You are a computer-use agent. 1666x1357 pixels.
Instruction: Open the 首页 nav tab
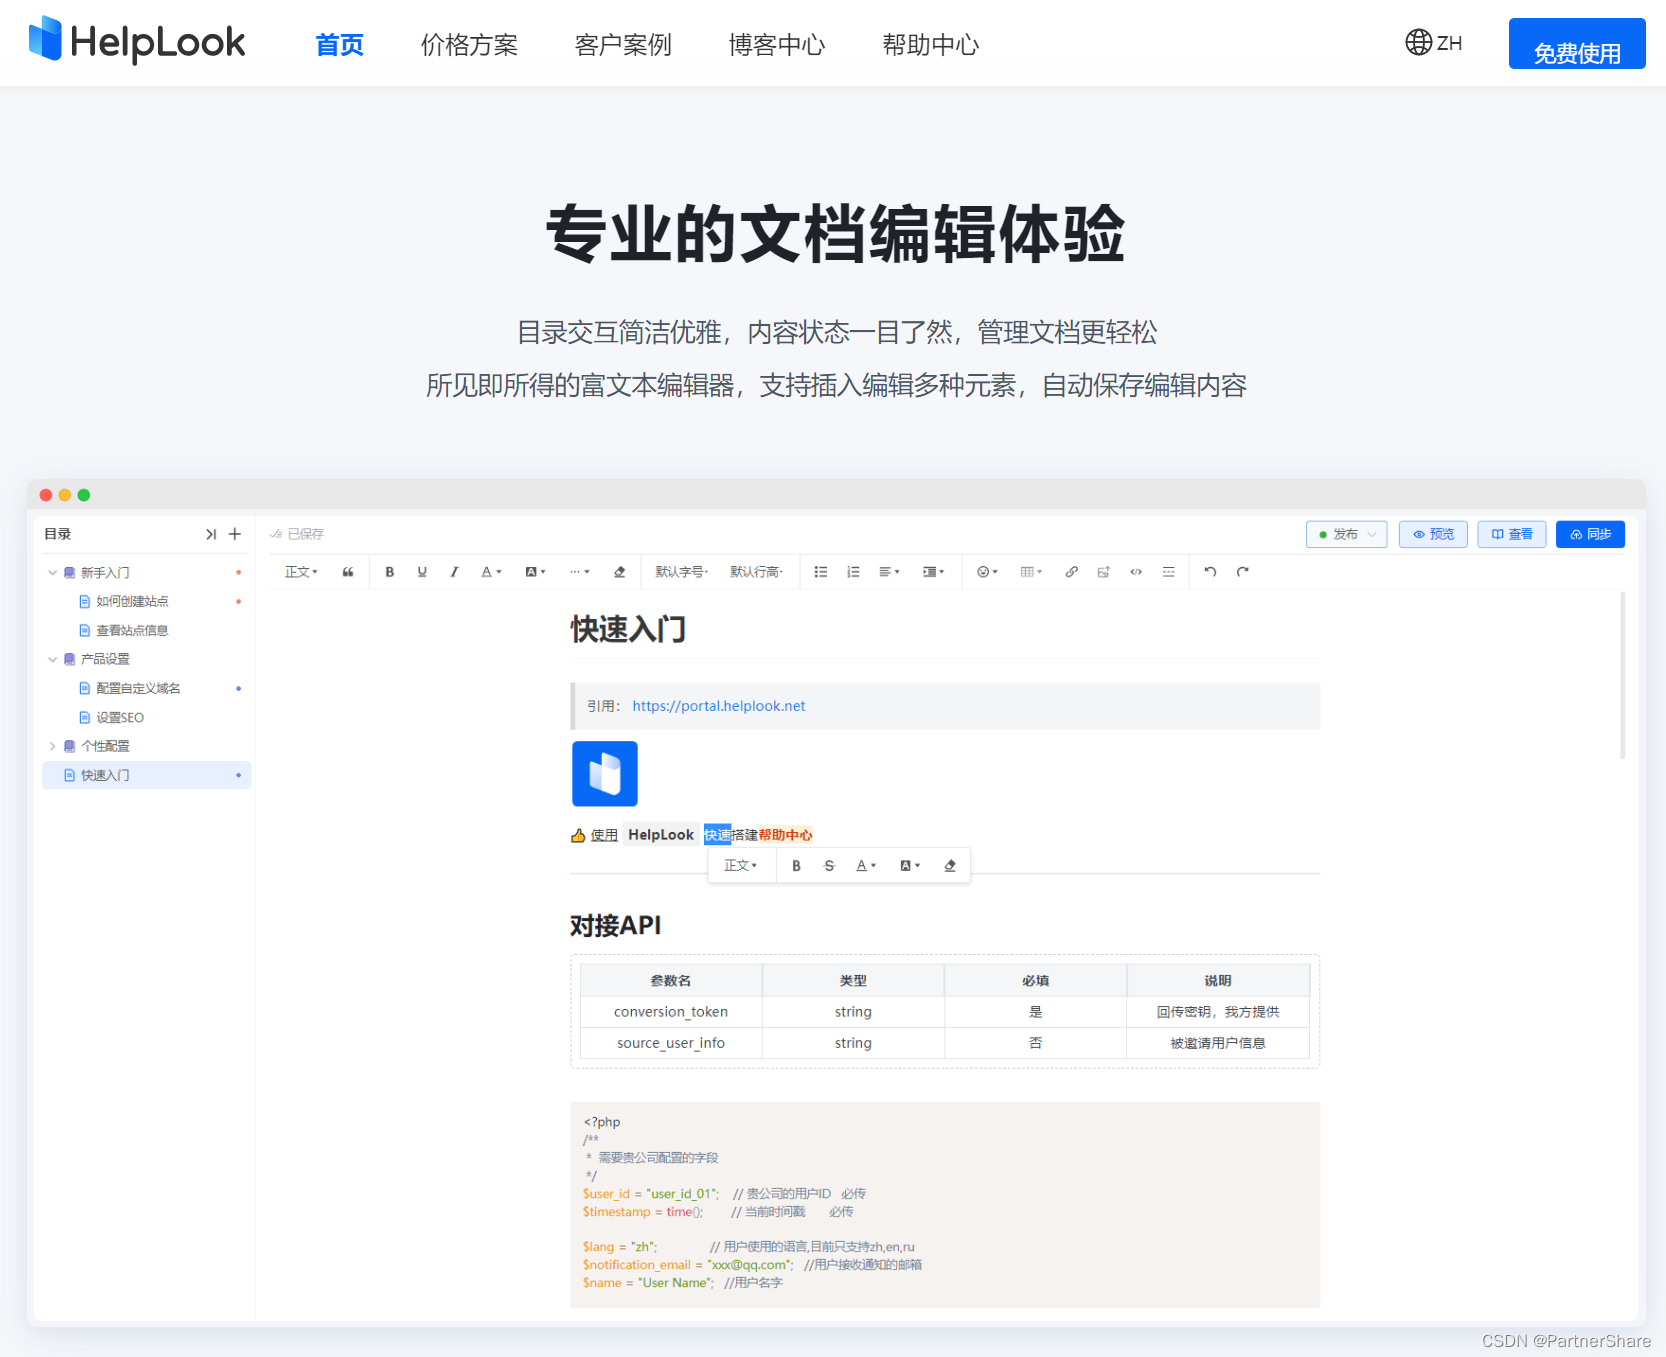point(339,45)
